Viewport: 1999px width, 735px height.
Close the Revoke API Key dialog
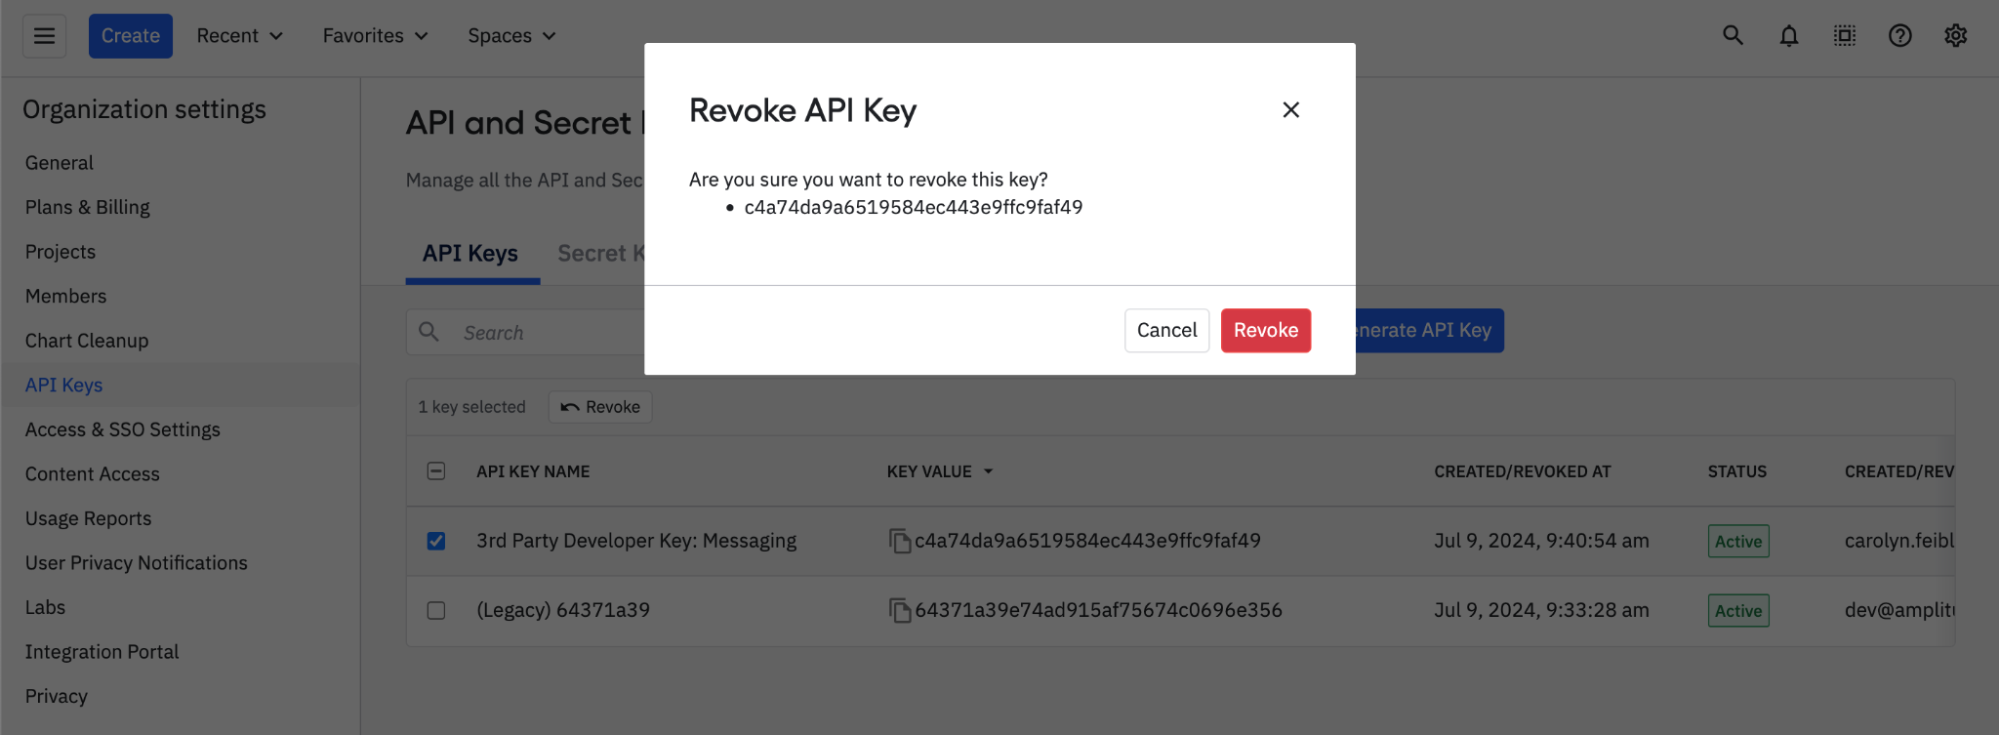[x=1291, y=110]
